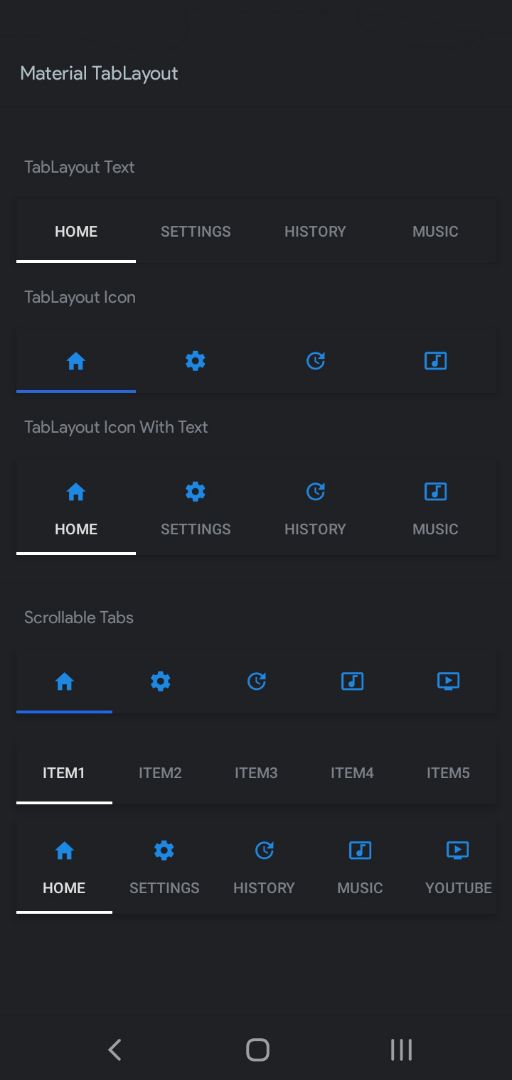Switch to SETTINGS tab in TabLayout Text
Image resolution: width=512 pixels, height=1080 pixels.
pos(196,231)
